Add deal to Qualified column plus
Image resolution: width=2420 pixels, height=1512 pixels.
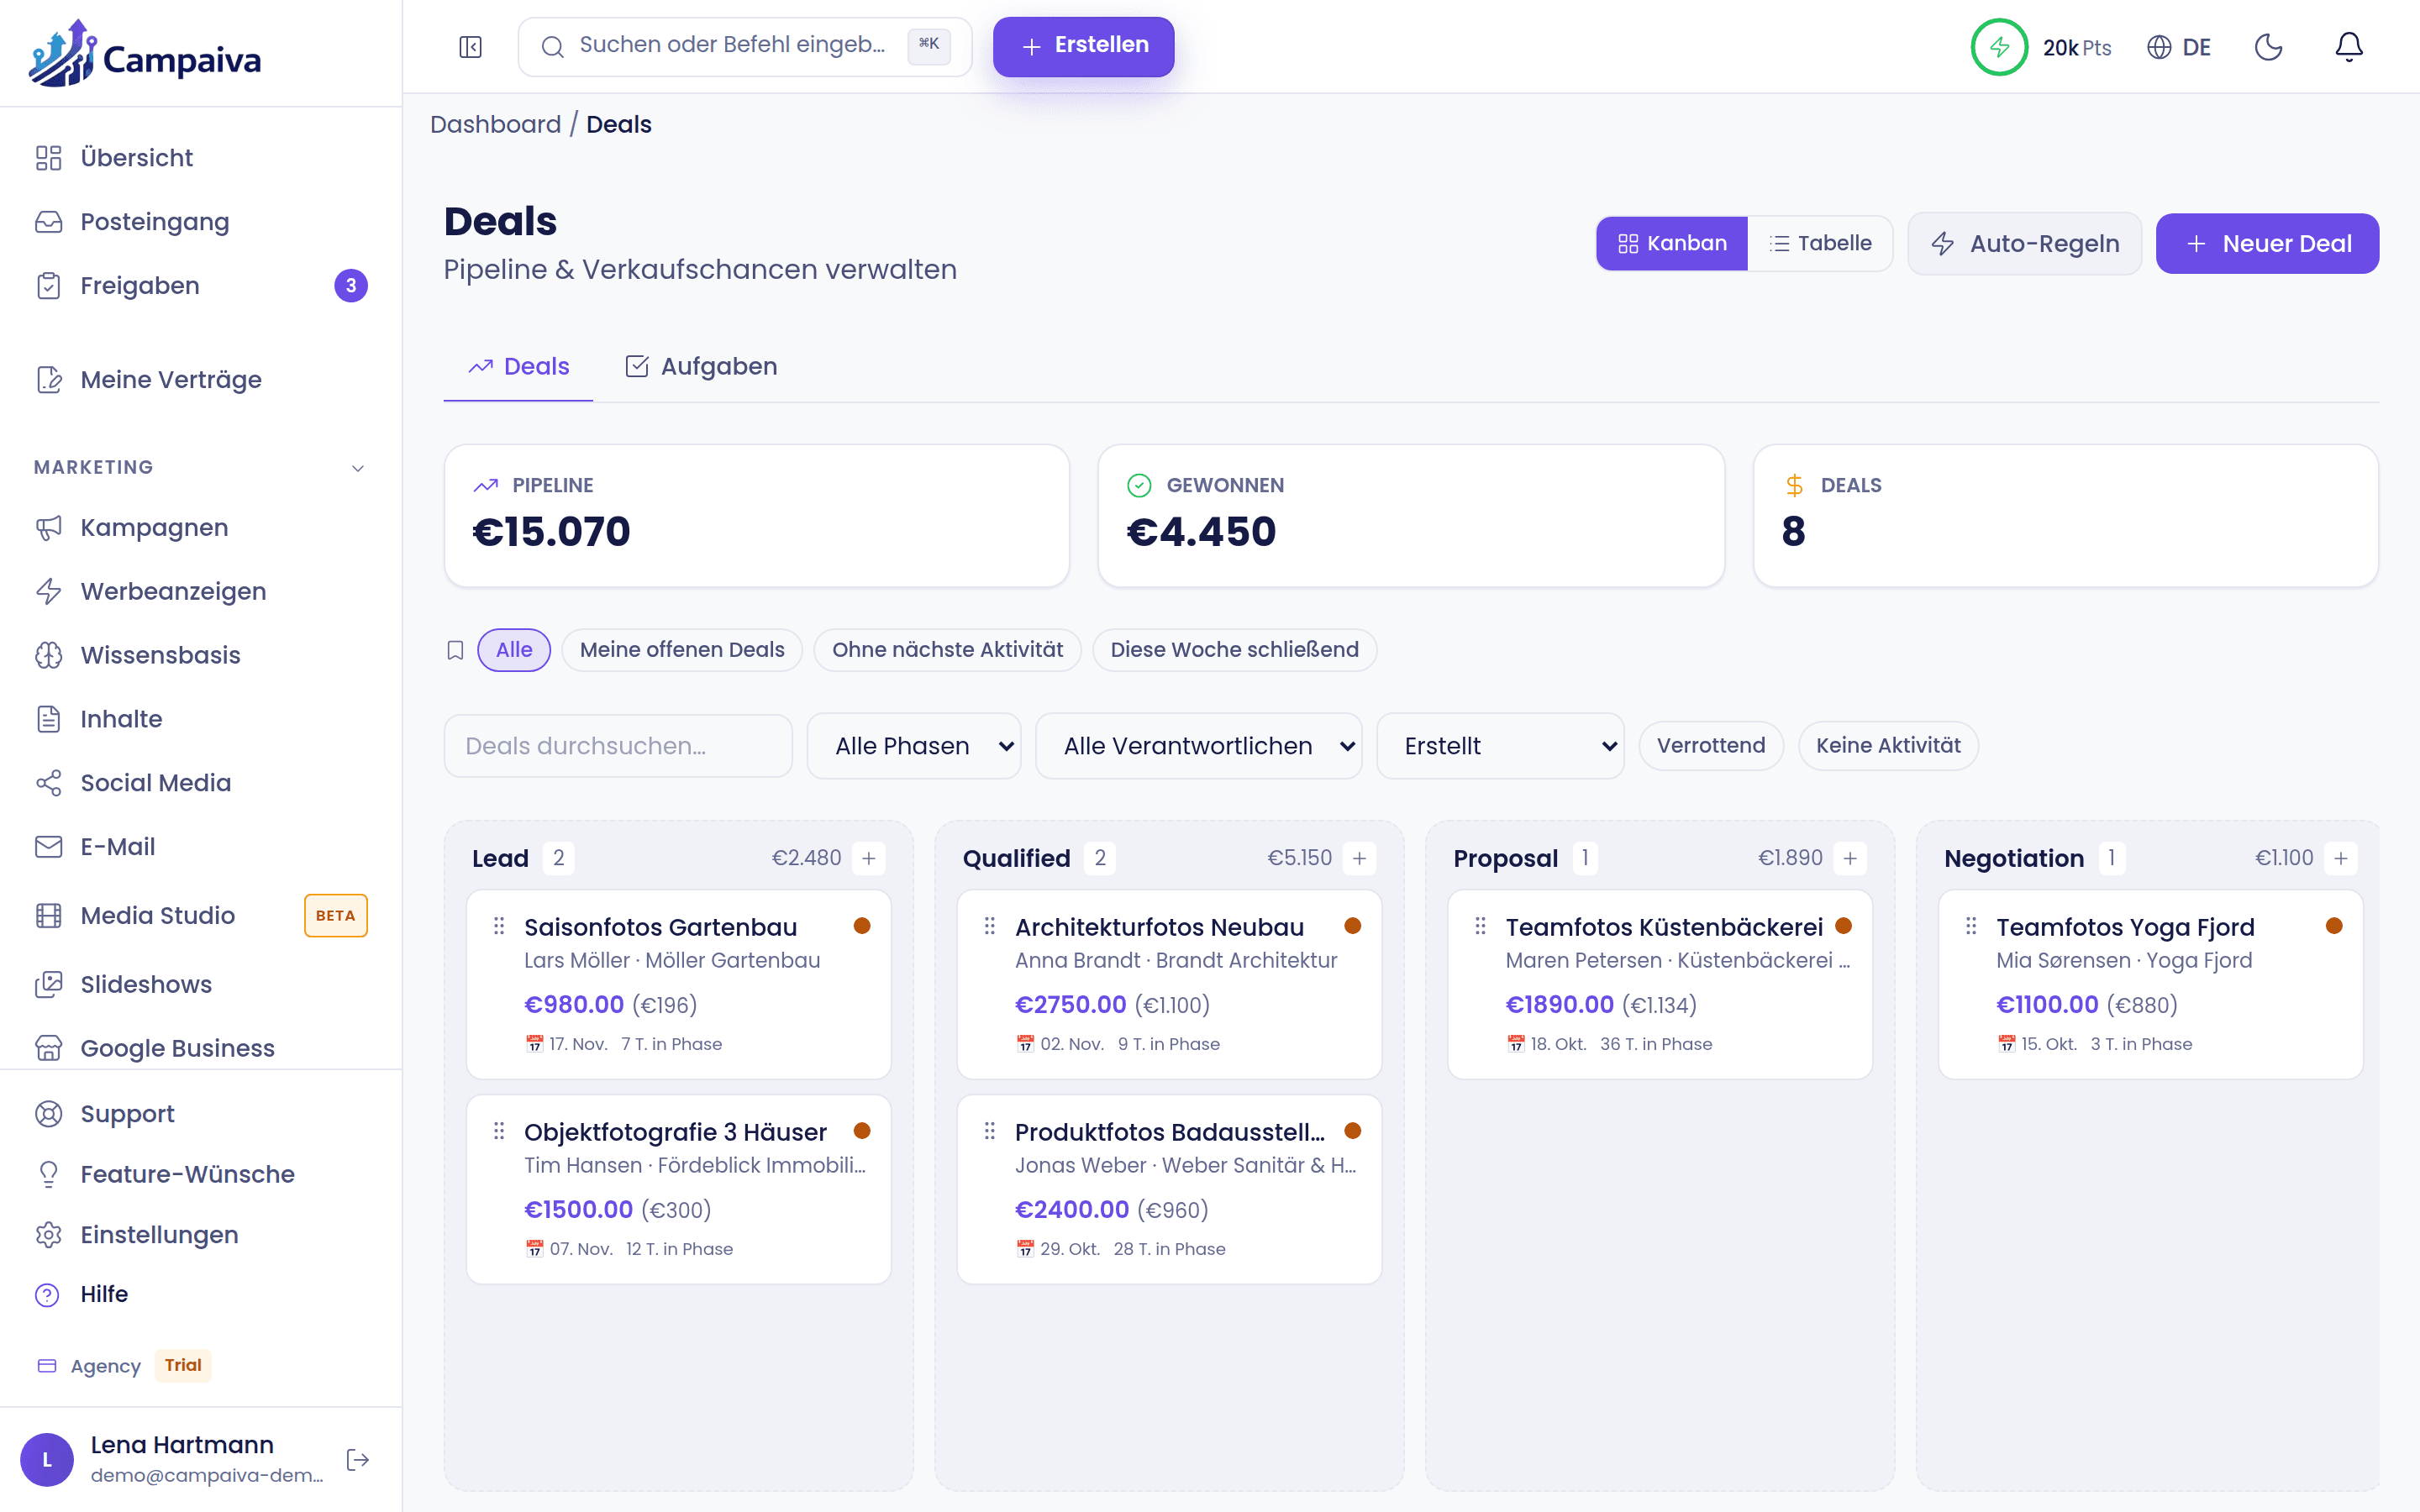tap(1359, 858)
